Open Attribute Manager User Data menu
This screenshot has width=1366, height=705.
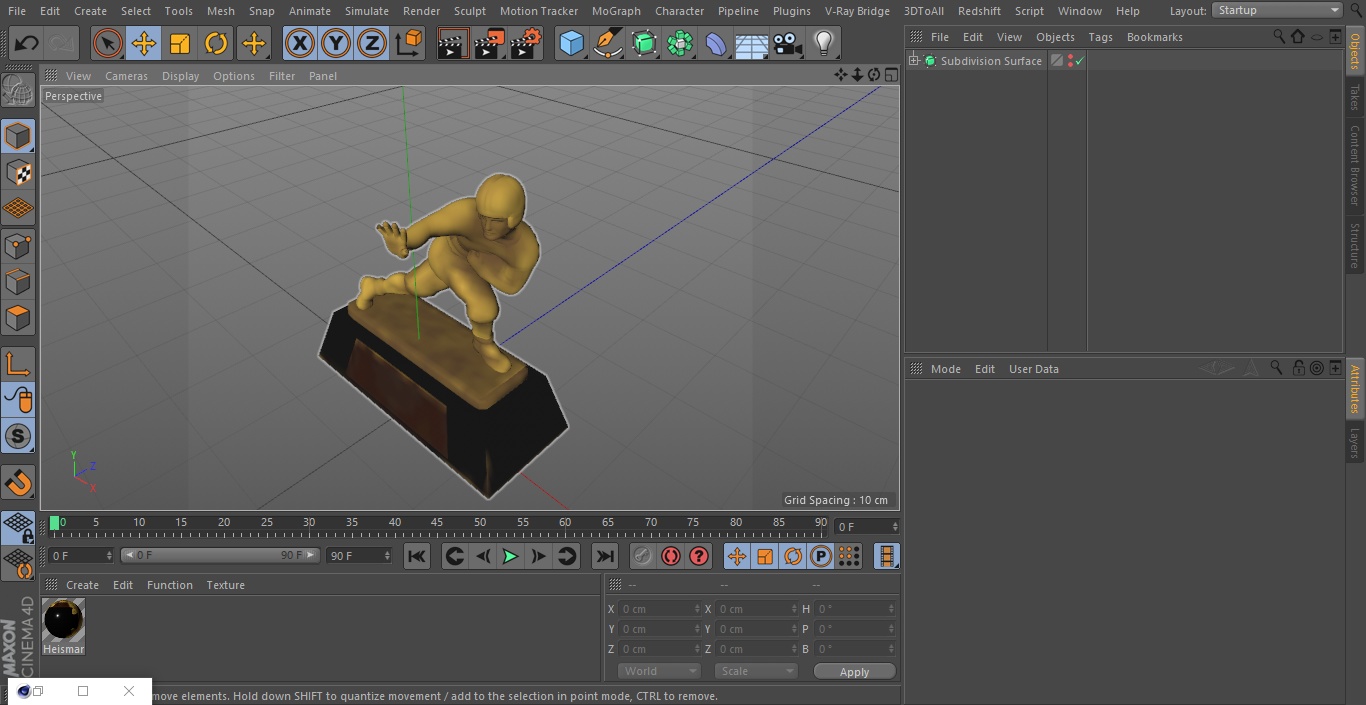(x=1033, y=369)
